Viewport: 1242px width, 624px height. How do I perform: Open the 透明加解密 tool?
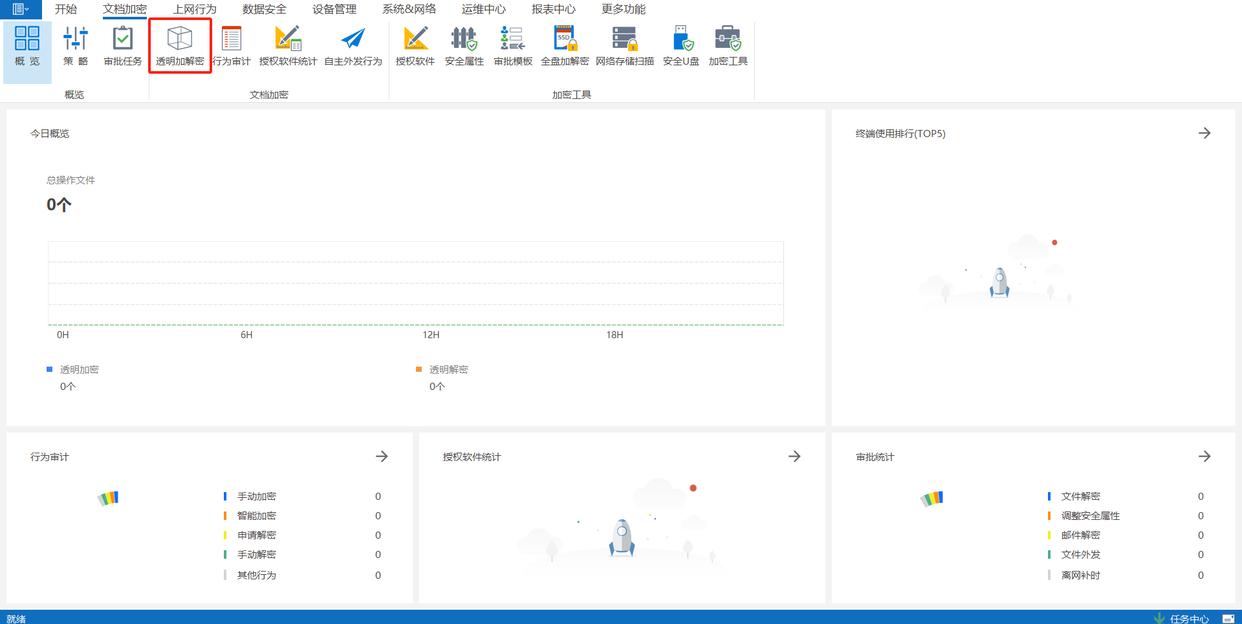click(x=180, y=46)
